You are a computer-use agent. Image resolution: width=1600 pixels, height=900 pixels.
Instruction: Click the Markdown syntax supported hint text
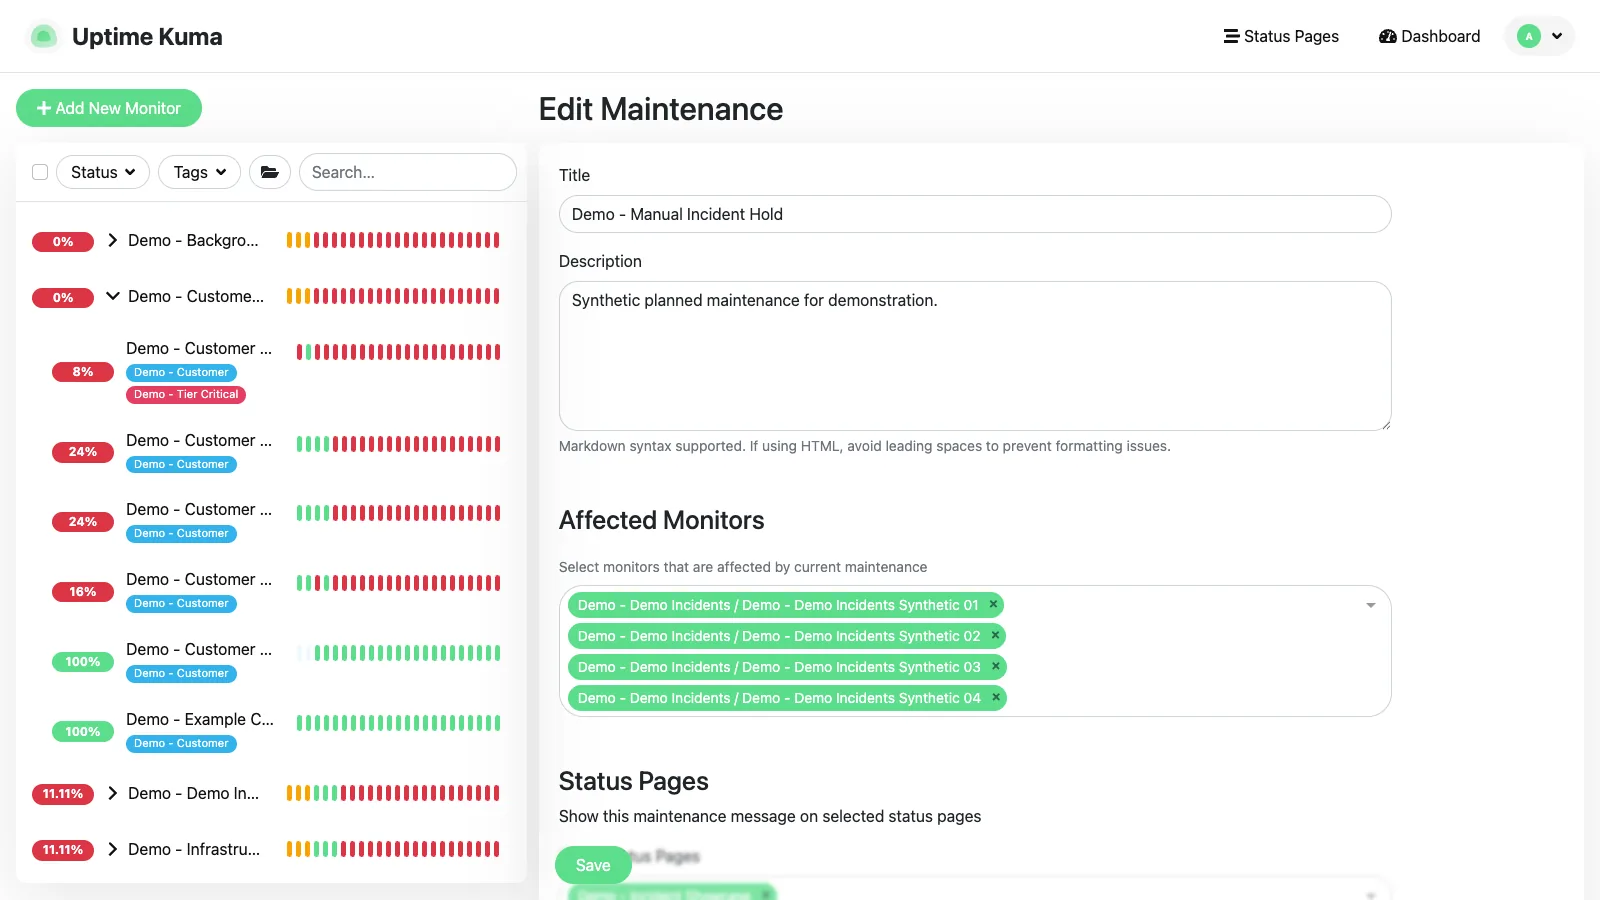pyautogui.click(x=864, y=446)
